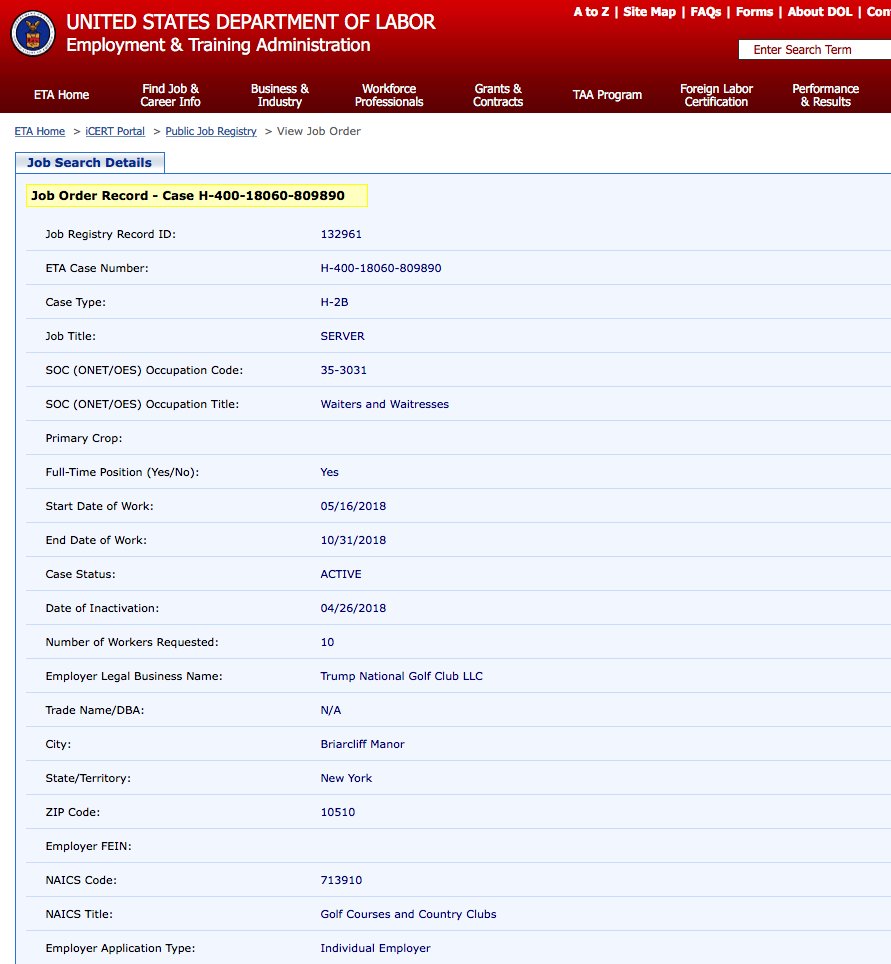The width and height of the screenshot is (891, 964).
Task: Select the State value New York
Action: tap(346, 778)
